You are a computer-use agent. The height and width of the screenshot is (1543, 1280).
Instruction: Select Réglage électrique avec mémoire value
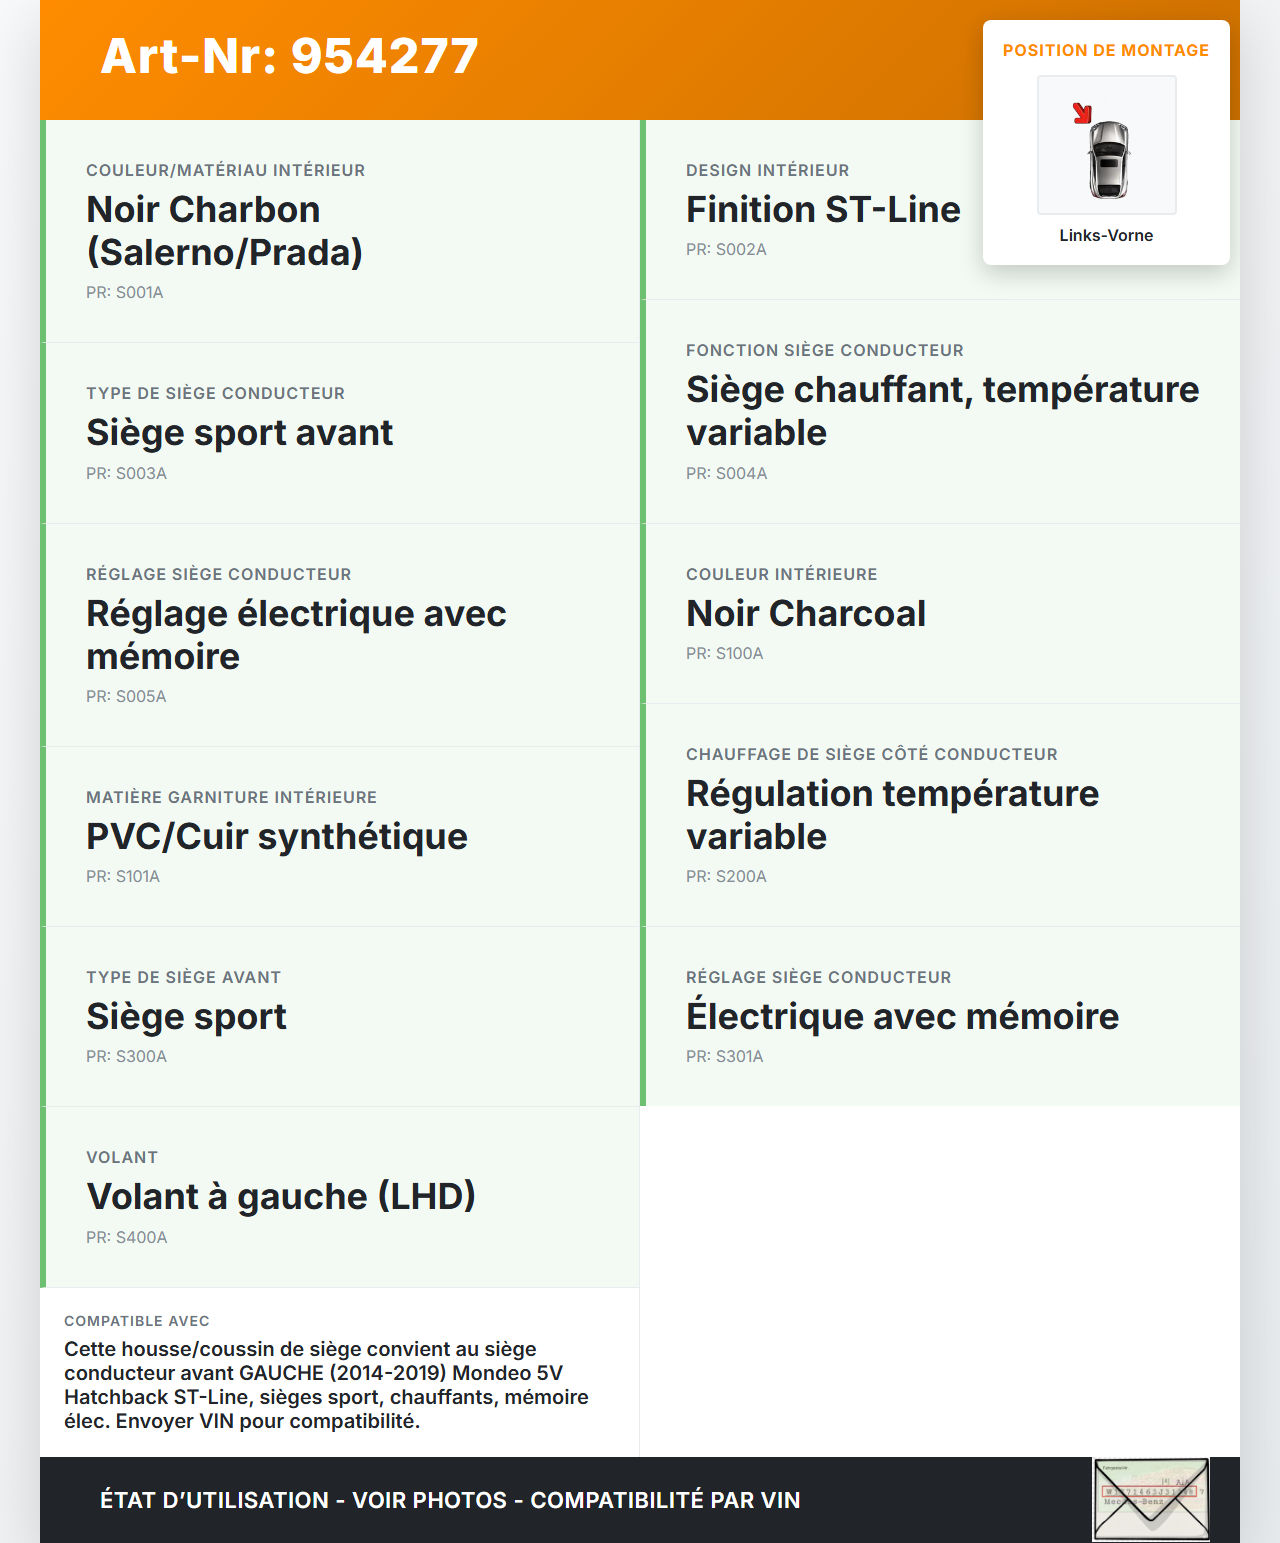click(296, 635)
